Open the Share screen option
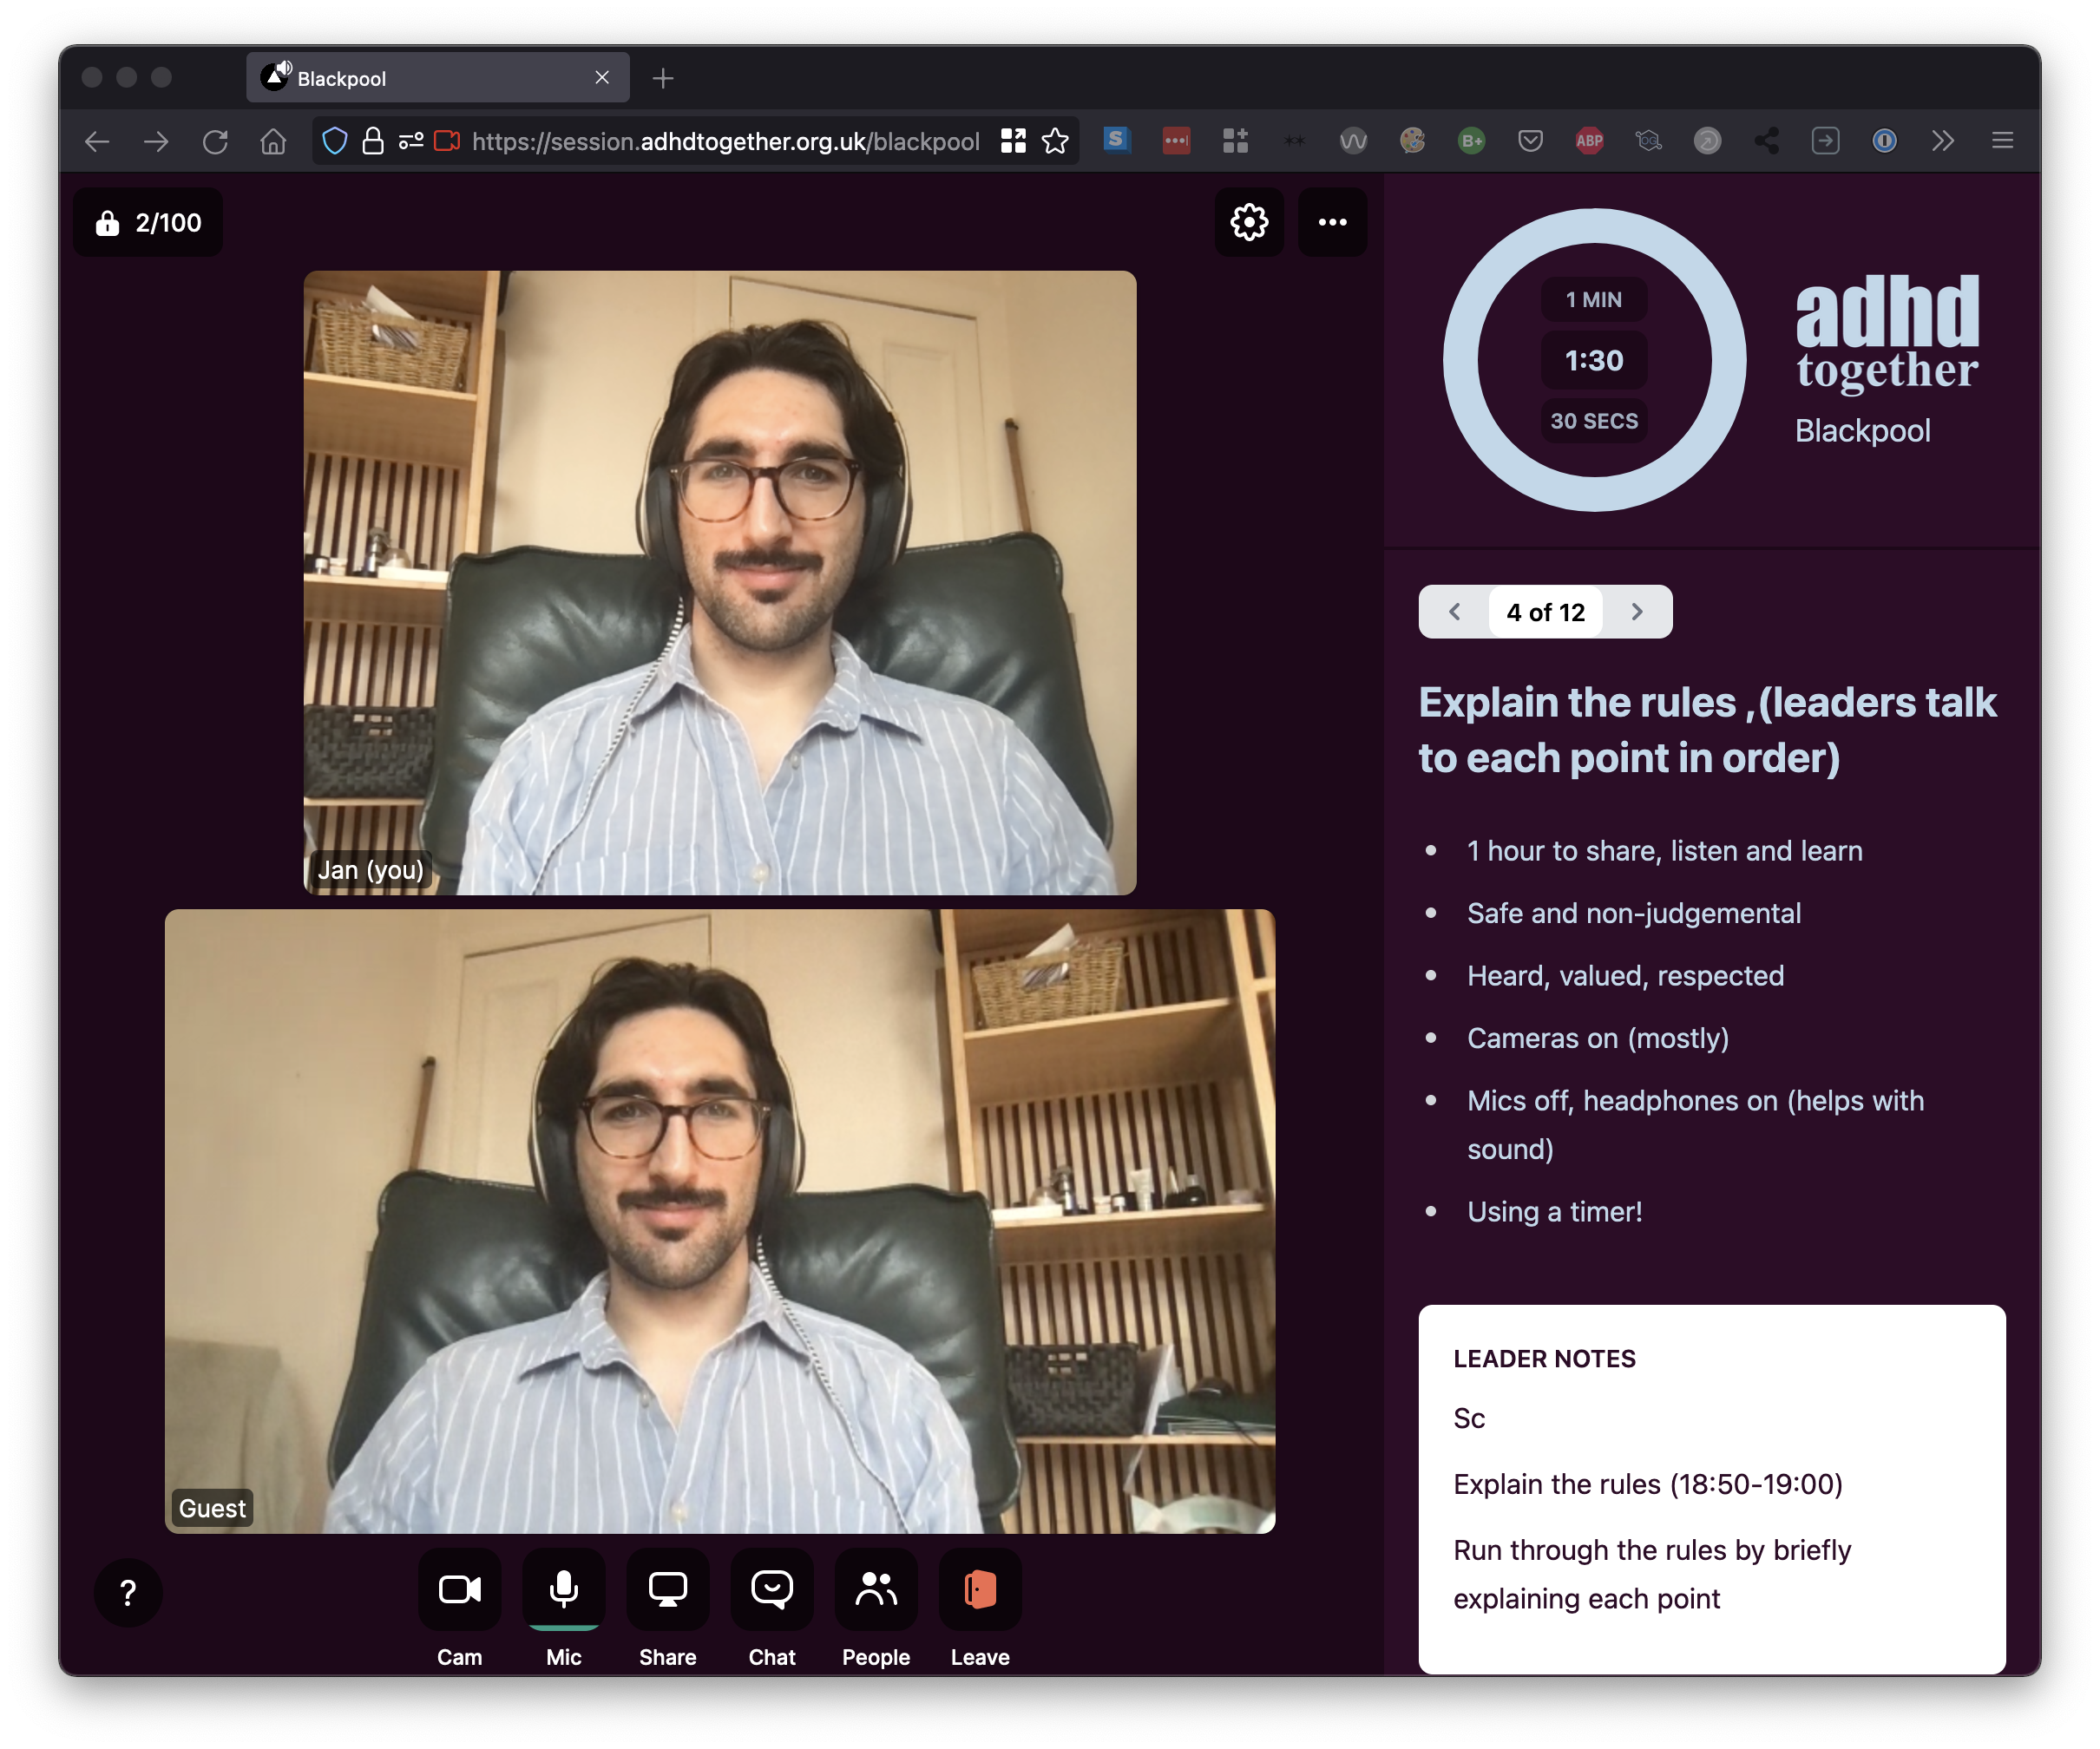The image size is (2100, 1749). click(667, 1590)
